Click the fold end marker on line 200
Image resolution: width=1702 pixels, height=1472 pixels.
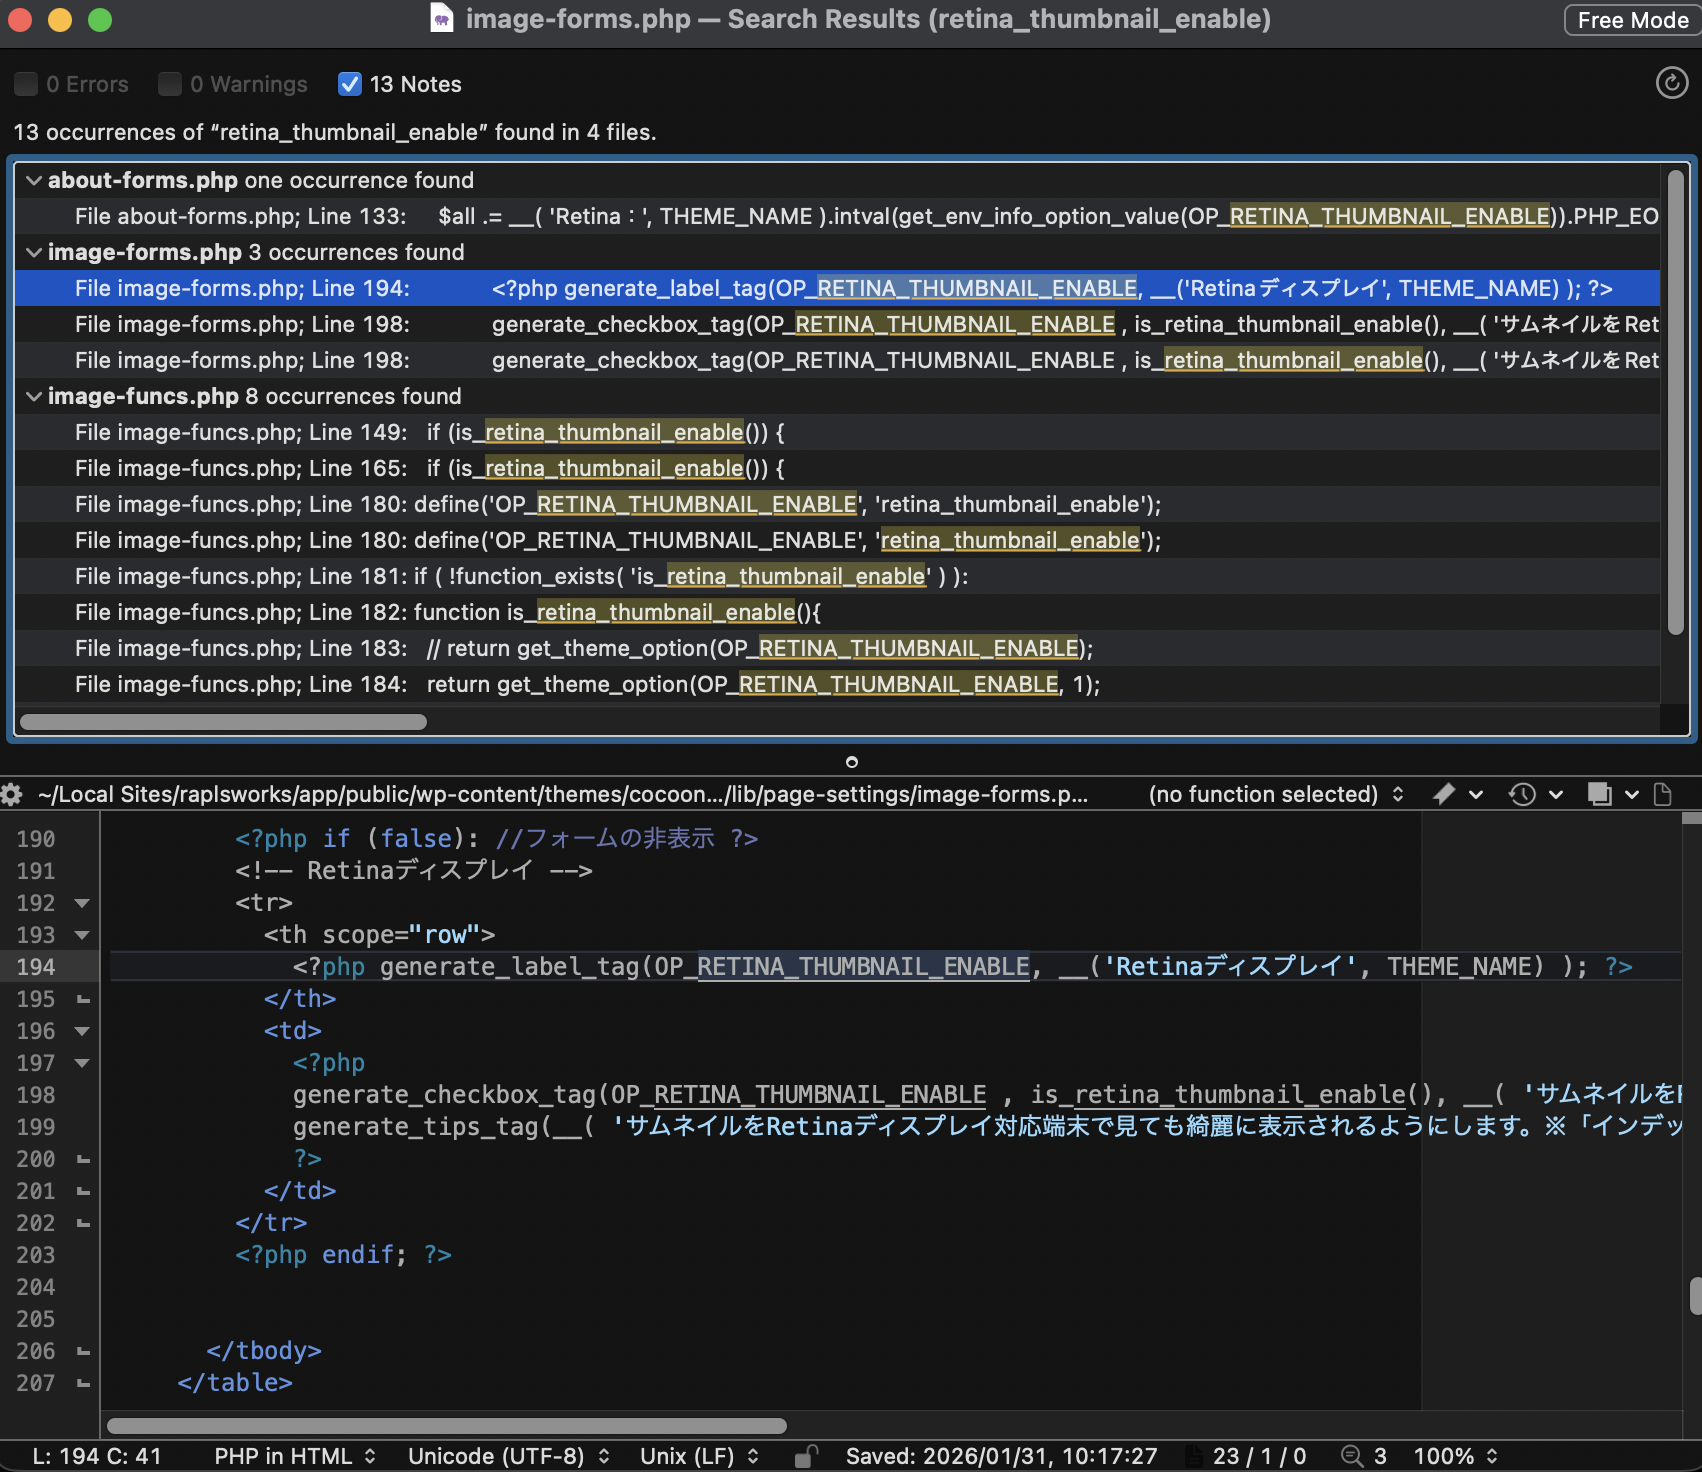(83, 1159)
